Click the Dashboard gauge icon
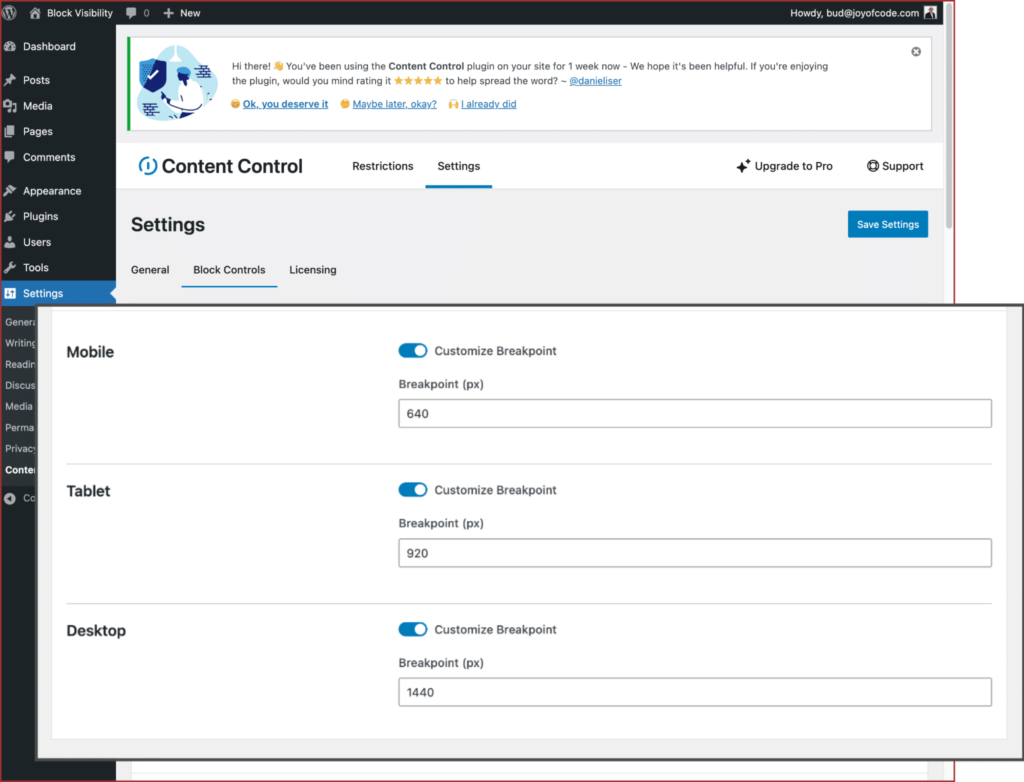 point(10,46)
